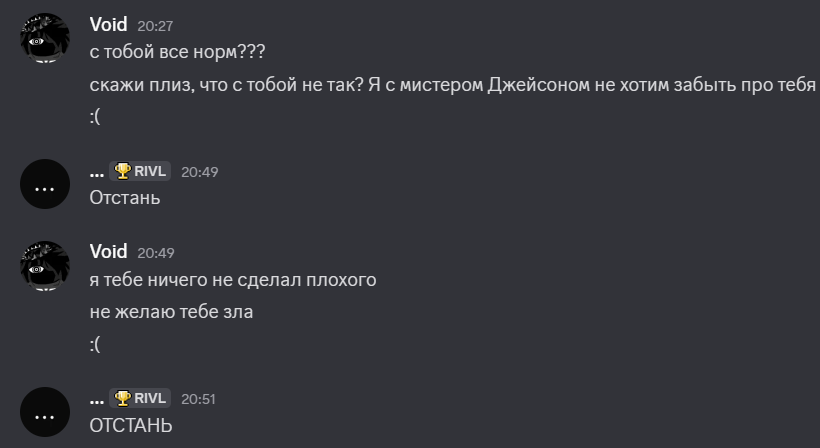Click the 20:49 timestamp next to Void

pyautogui.click(x=155, y=253)
